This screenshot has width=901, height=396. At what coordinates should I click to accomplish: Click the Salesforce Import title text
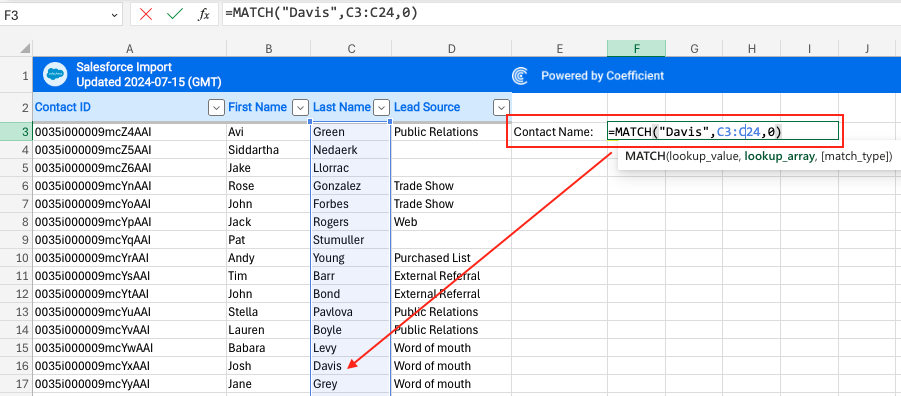click(124, 67)
